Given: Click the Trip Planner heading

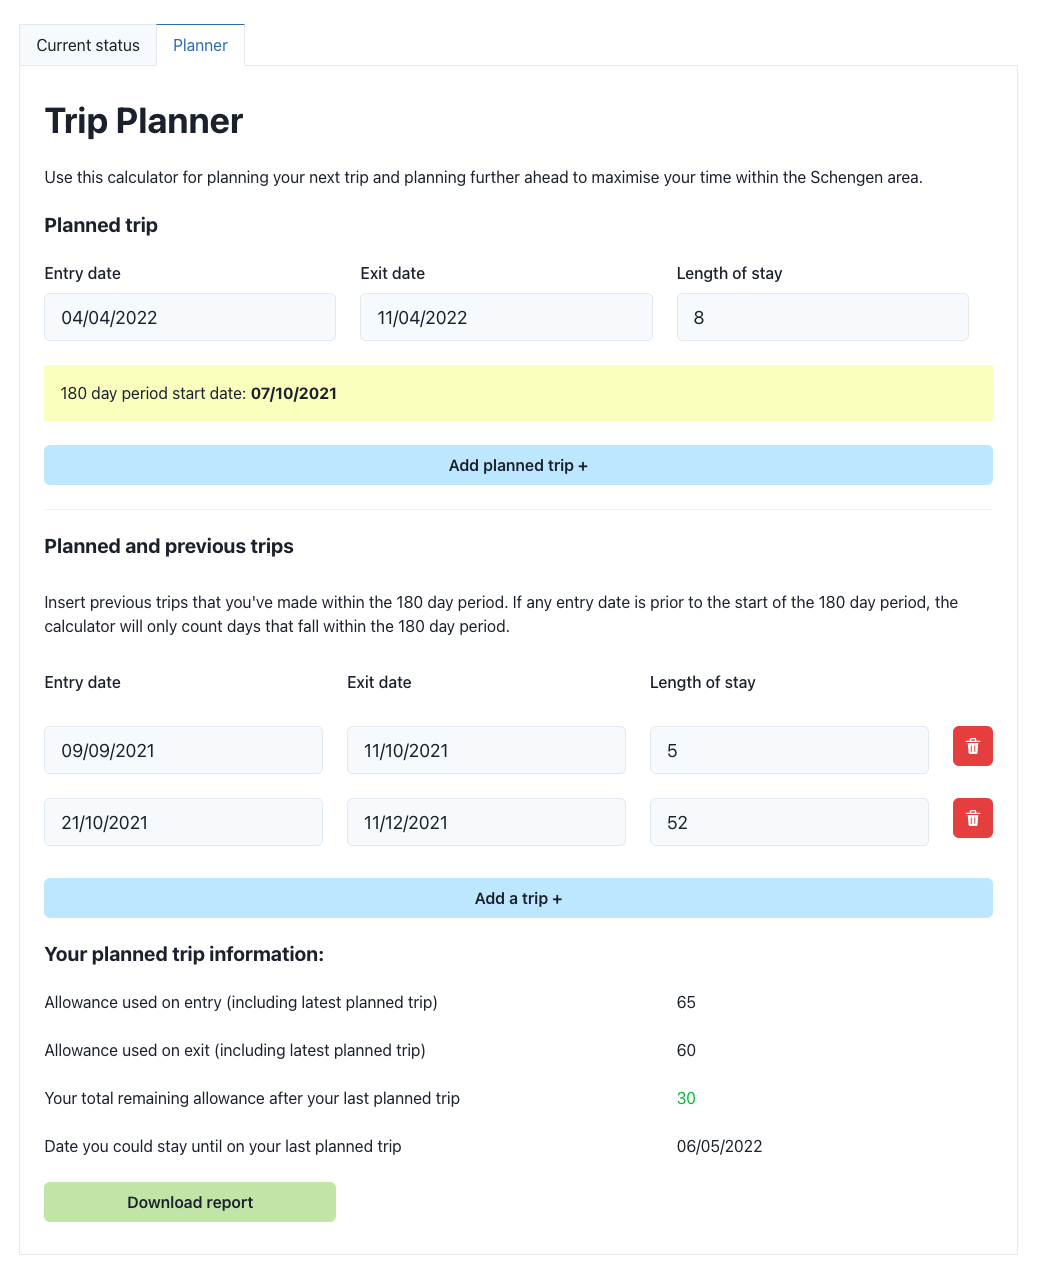Looking at the screenshot, I should click(x=144, y=121).
